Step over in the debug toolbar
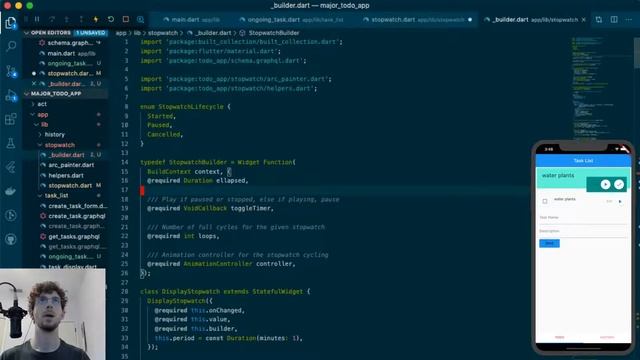This screenshot has height=360, width=640. tap(52, 19)
